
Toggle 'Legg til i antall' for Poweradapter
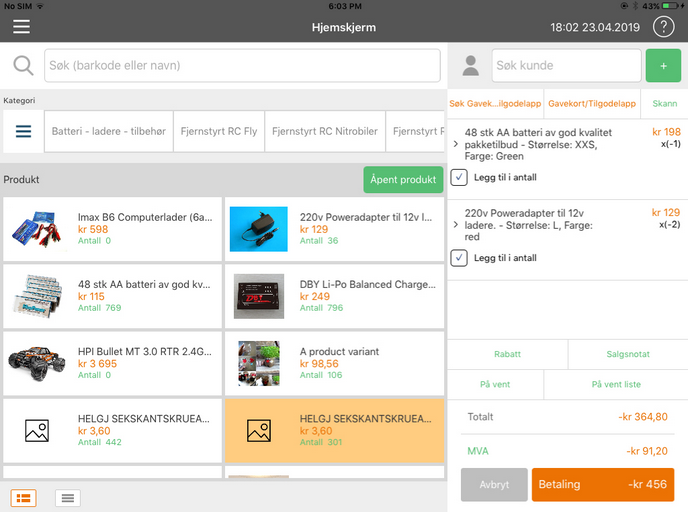tap(459, 258)
